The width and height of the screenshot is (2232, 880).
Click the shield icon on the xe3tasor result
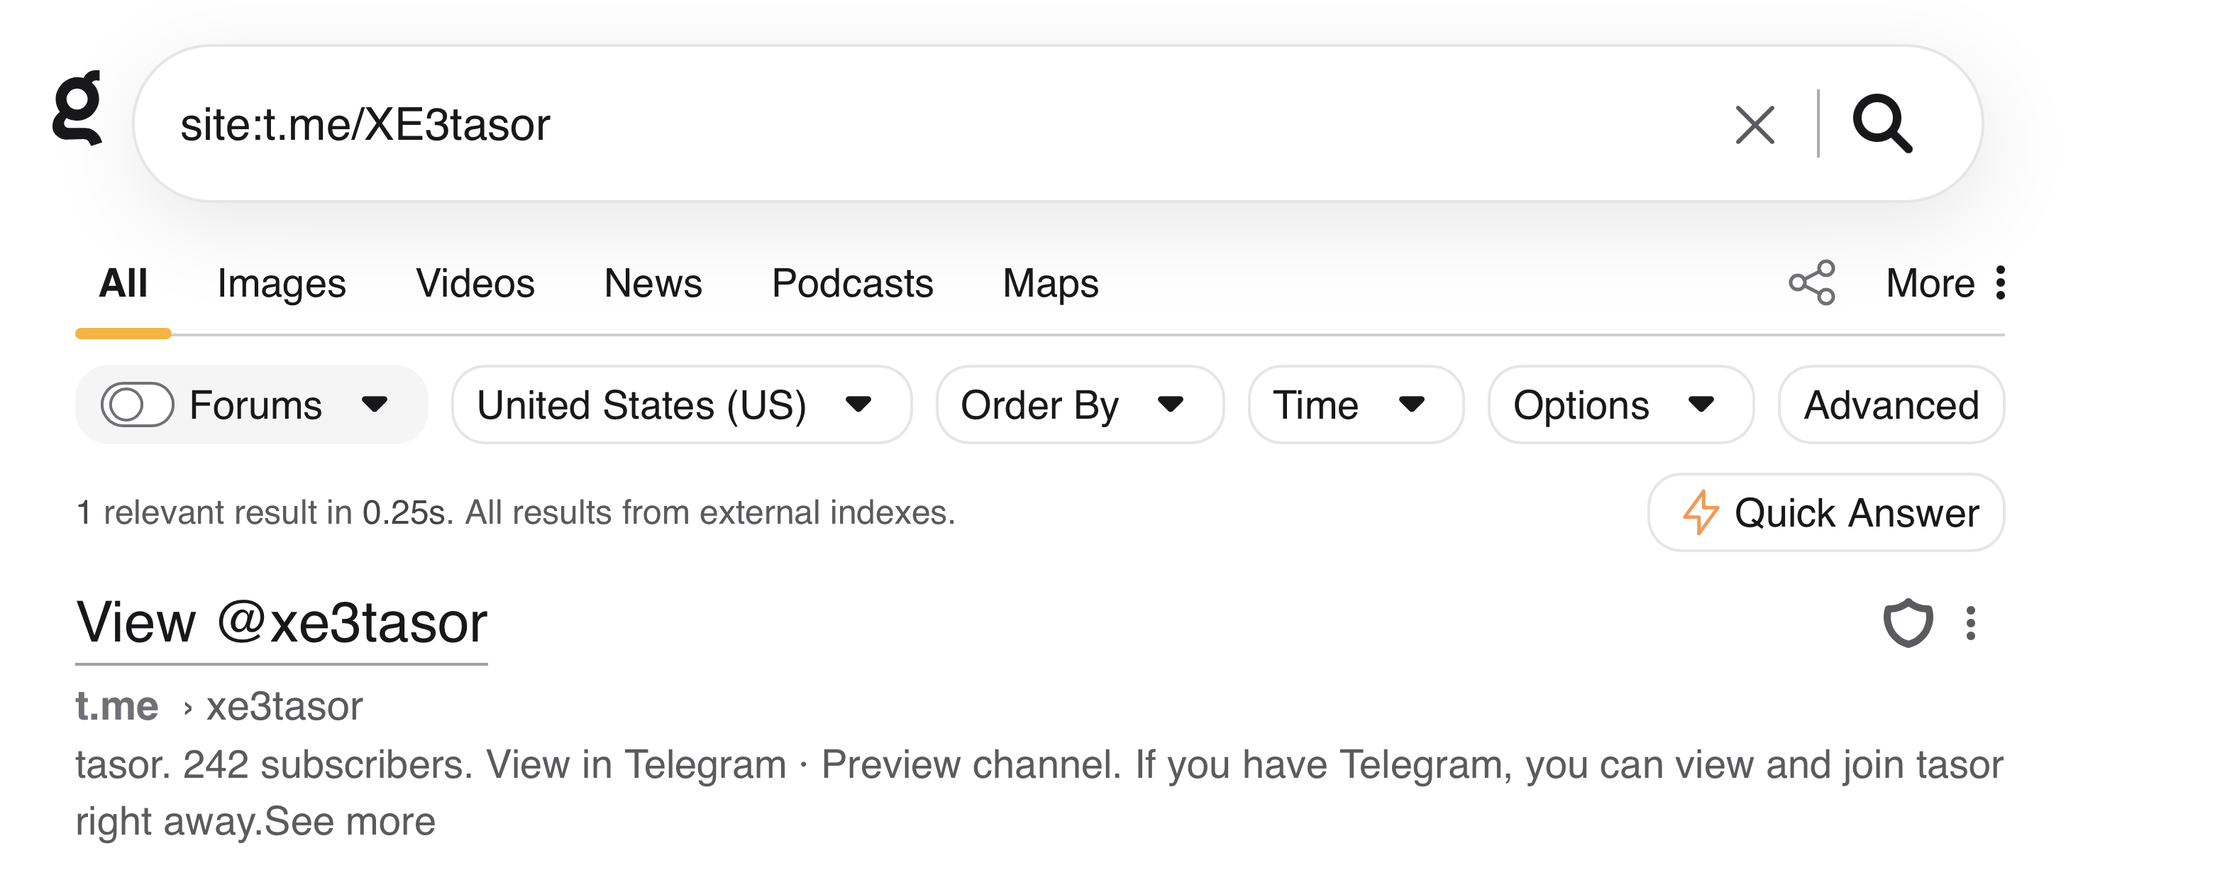pos(1908,623)
